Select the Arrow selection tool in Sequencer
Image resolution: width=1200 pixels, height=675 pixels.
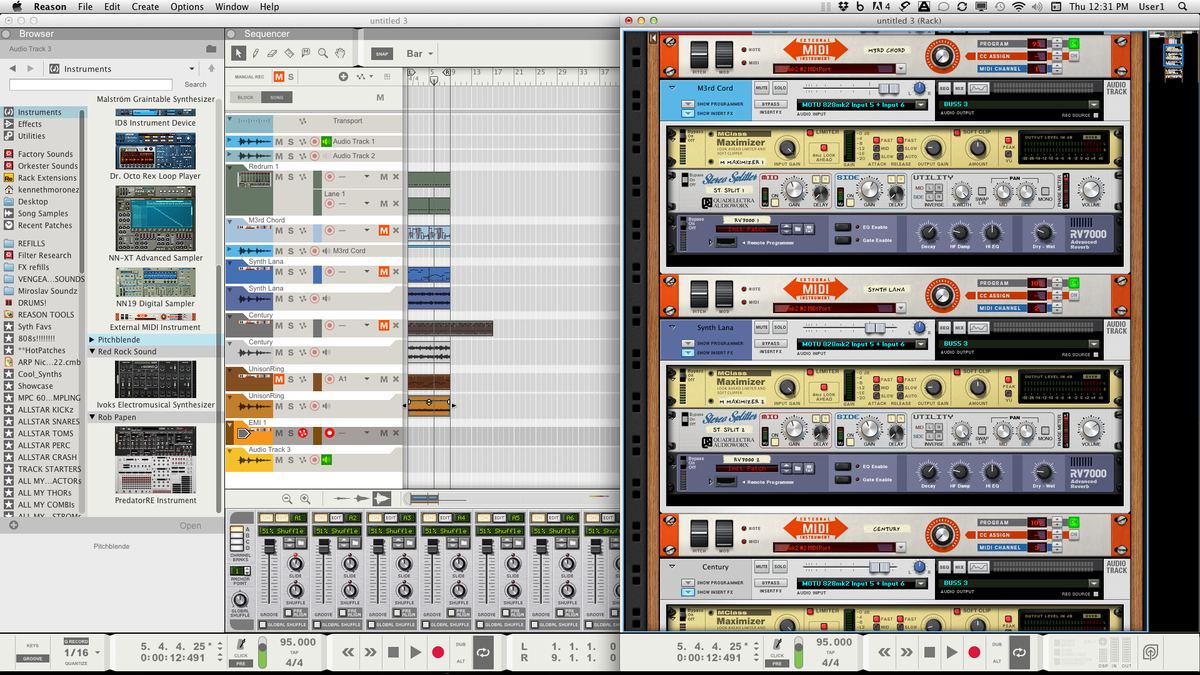point(238,53)
